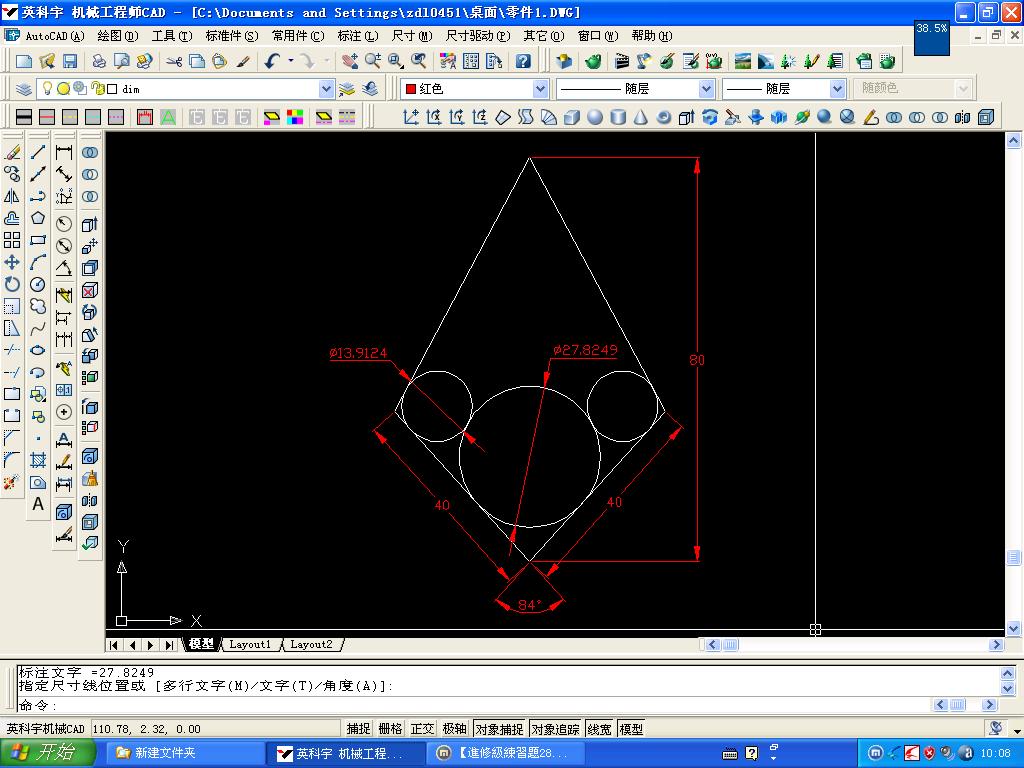Expand the dim layer dropdown
This screenshot has height=768, width=1024.
(x=327, y=89)
